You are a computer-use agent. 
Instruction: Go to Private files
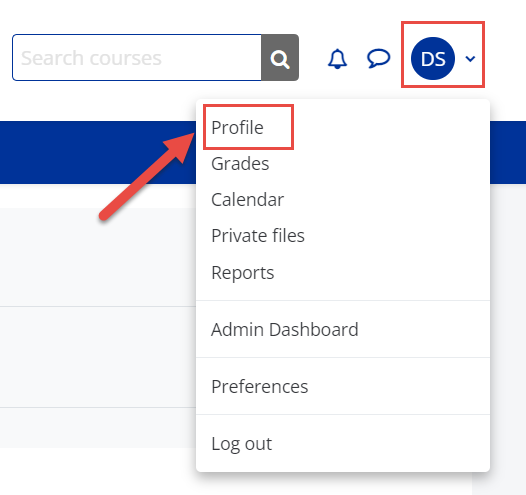tap(258, 235)
